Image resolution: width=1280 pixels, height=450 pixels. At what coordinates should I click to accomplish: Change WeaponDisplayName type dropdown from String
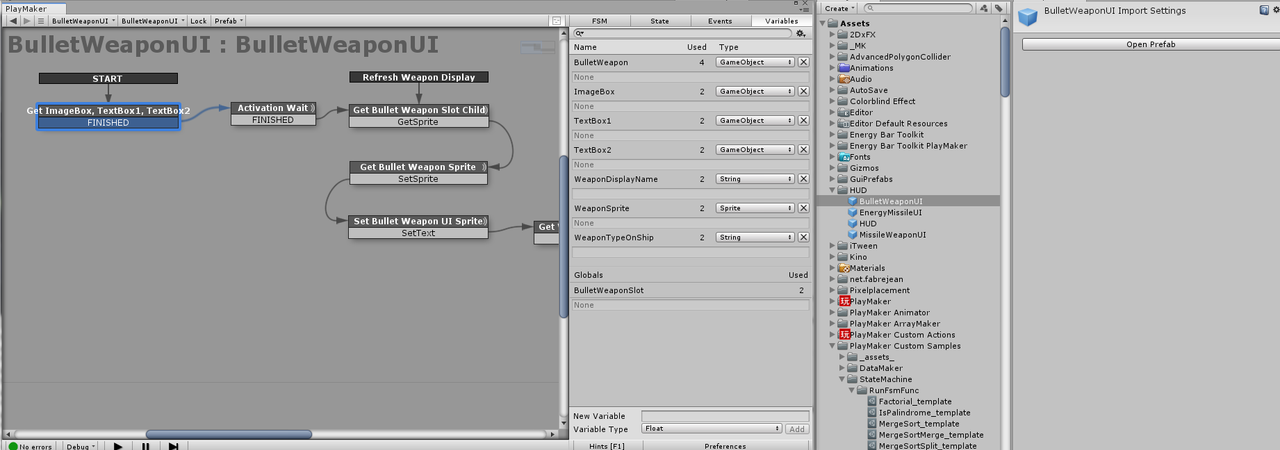[x=755, y=179]
